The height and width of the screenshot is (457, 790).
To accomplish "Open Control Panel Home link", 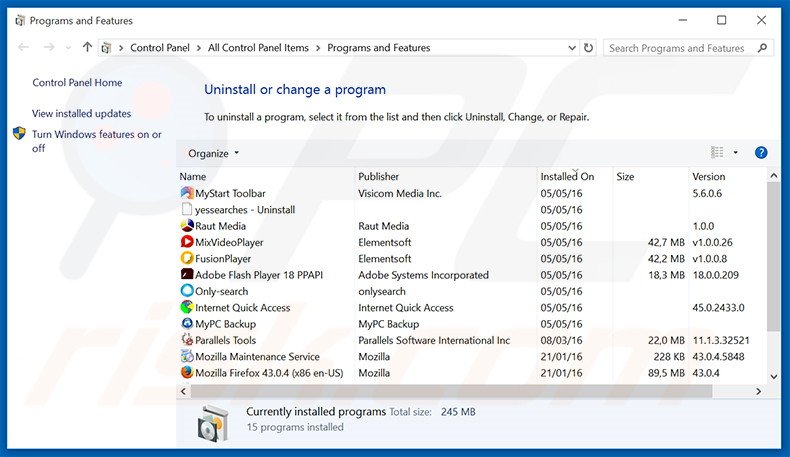I will click(77, 83).
